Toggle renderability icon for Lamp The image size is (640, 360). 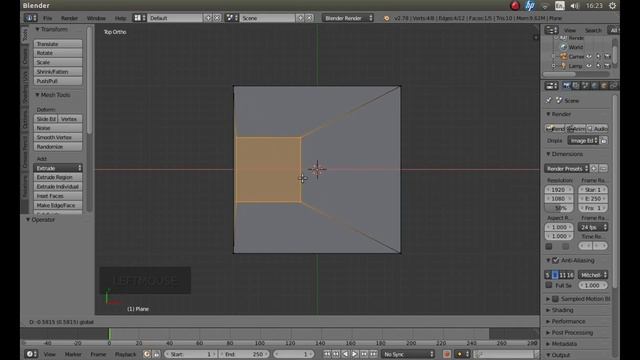tap(607, 66)
